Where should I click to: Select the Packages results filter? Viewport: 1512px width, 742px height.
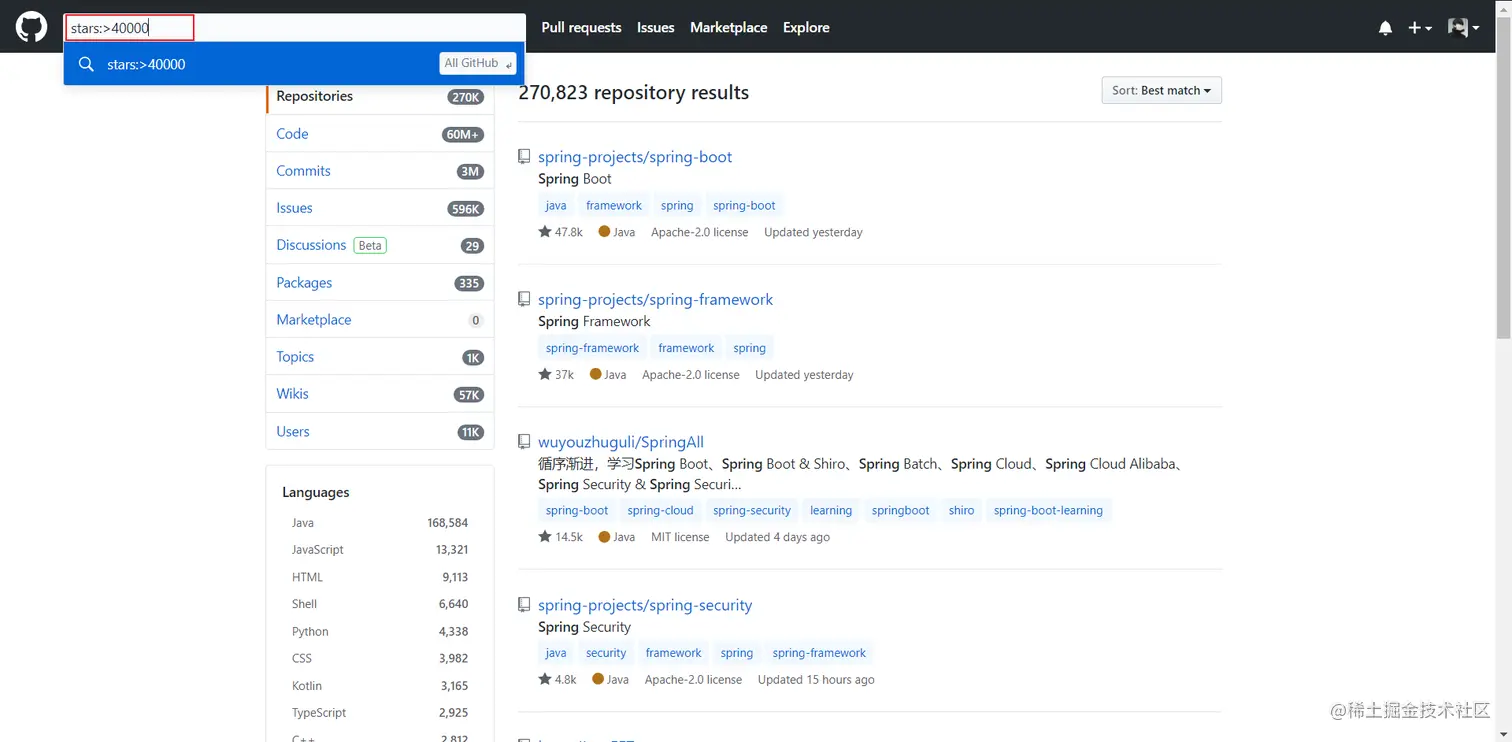click(x=379, y=283)
